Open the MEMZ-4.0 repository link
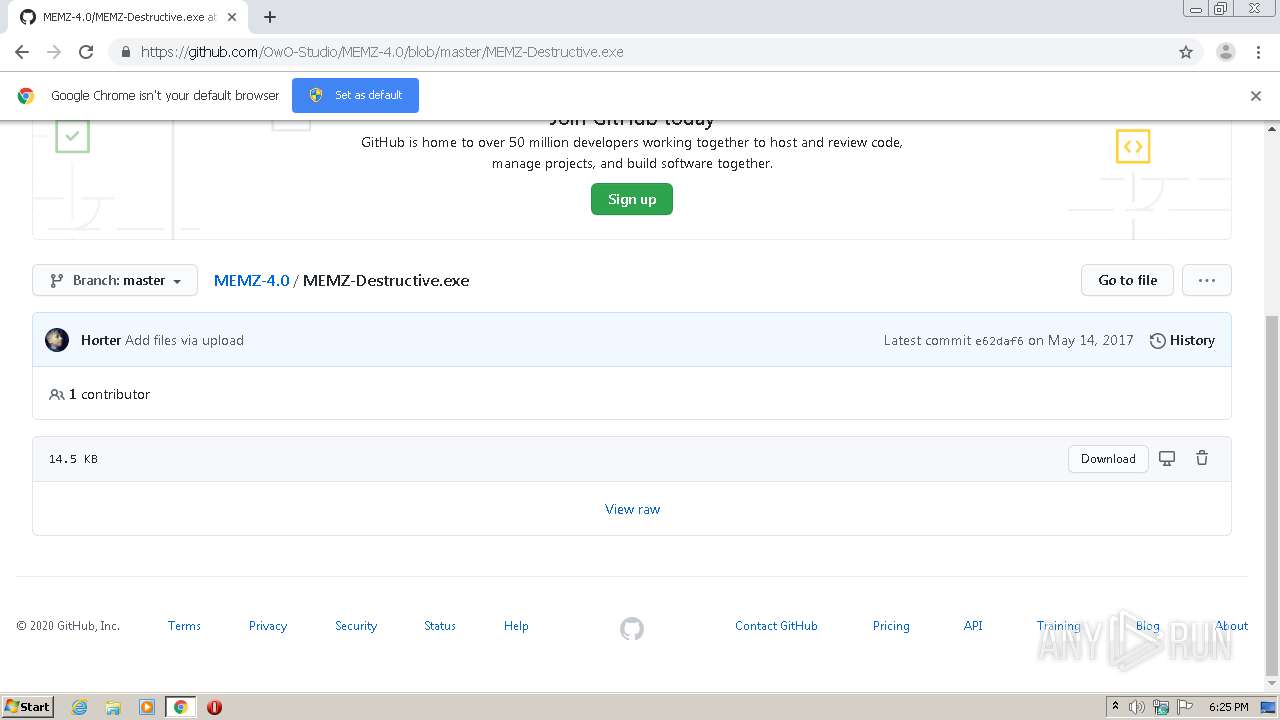The width and height of the screenshot is (1280, 720). [251, 280]
